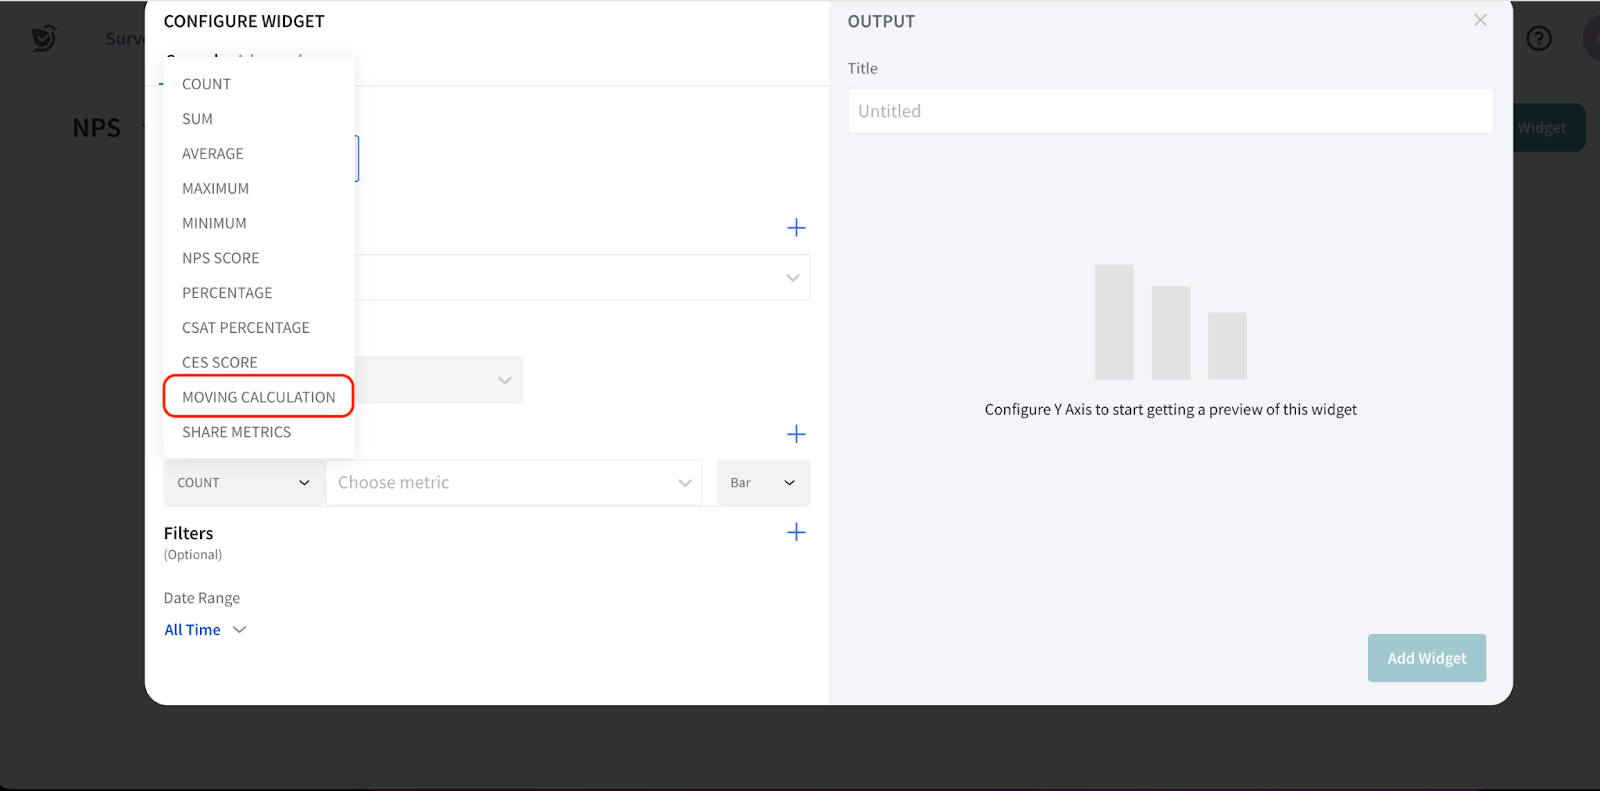
Task: Select CSAT PERCENTAGE option
Action: (245, 328)
